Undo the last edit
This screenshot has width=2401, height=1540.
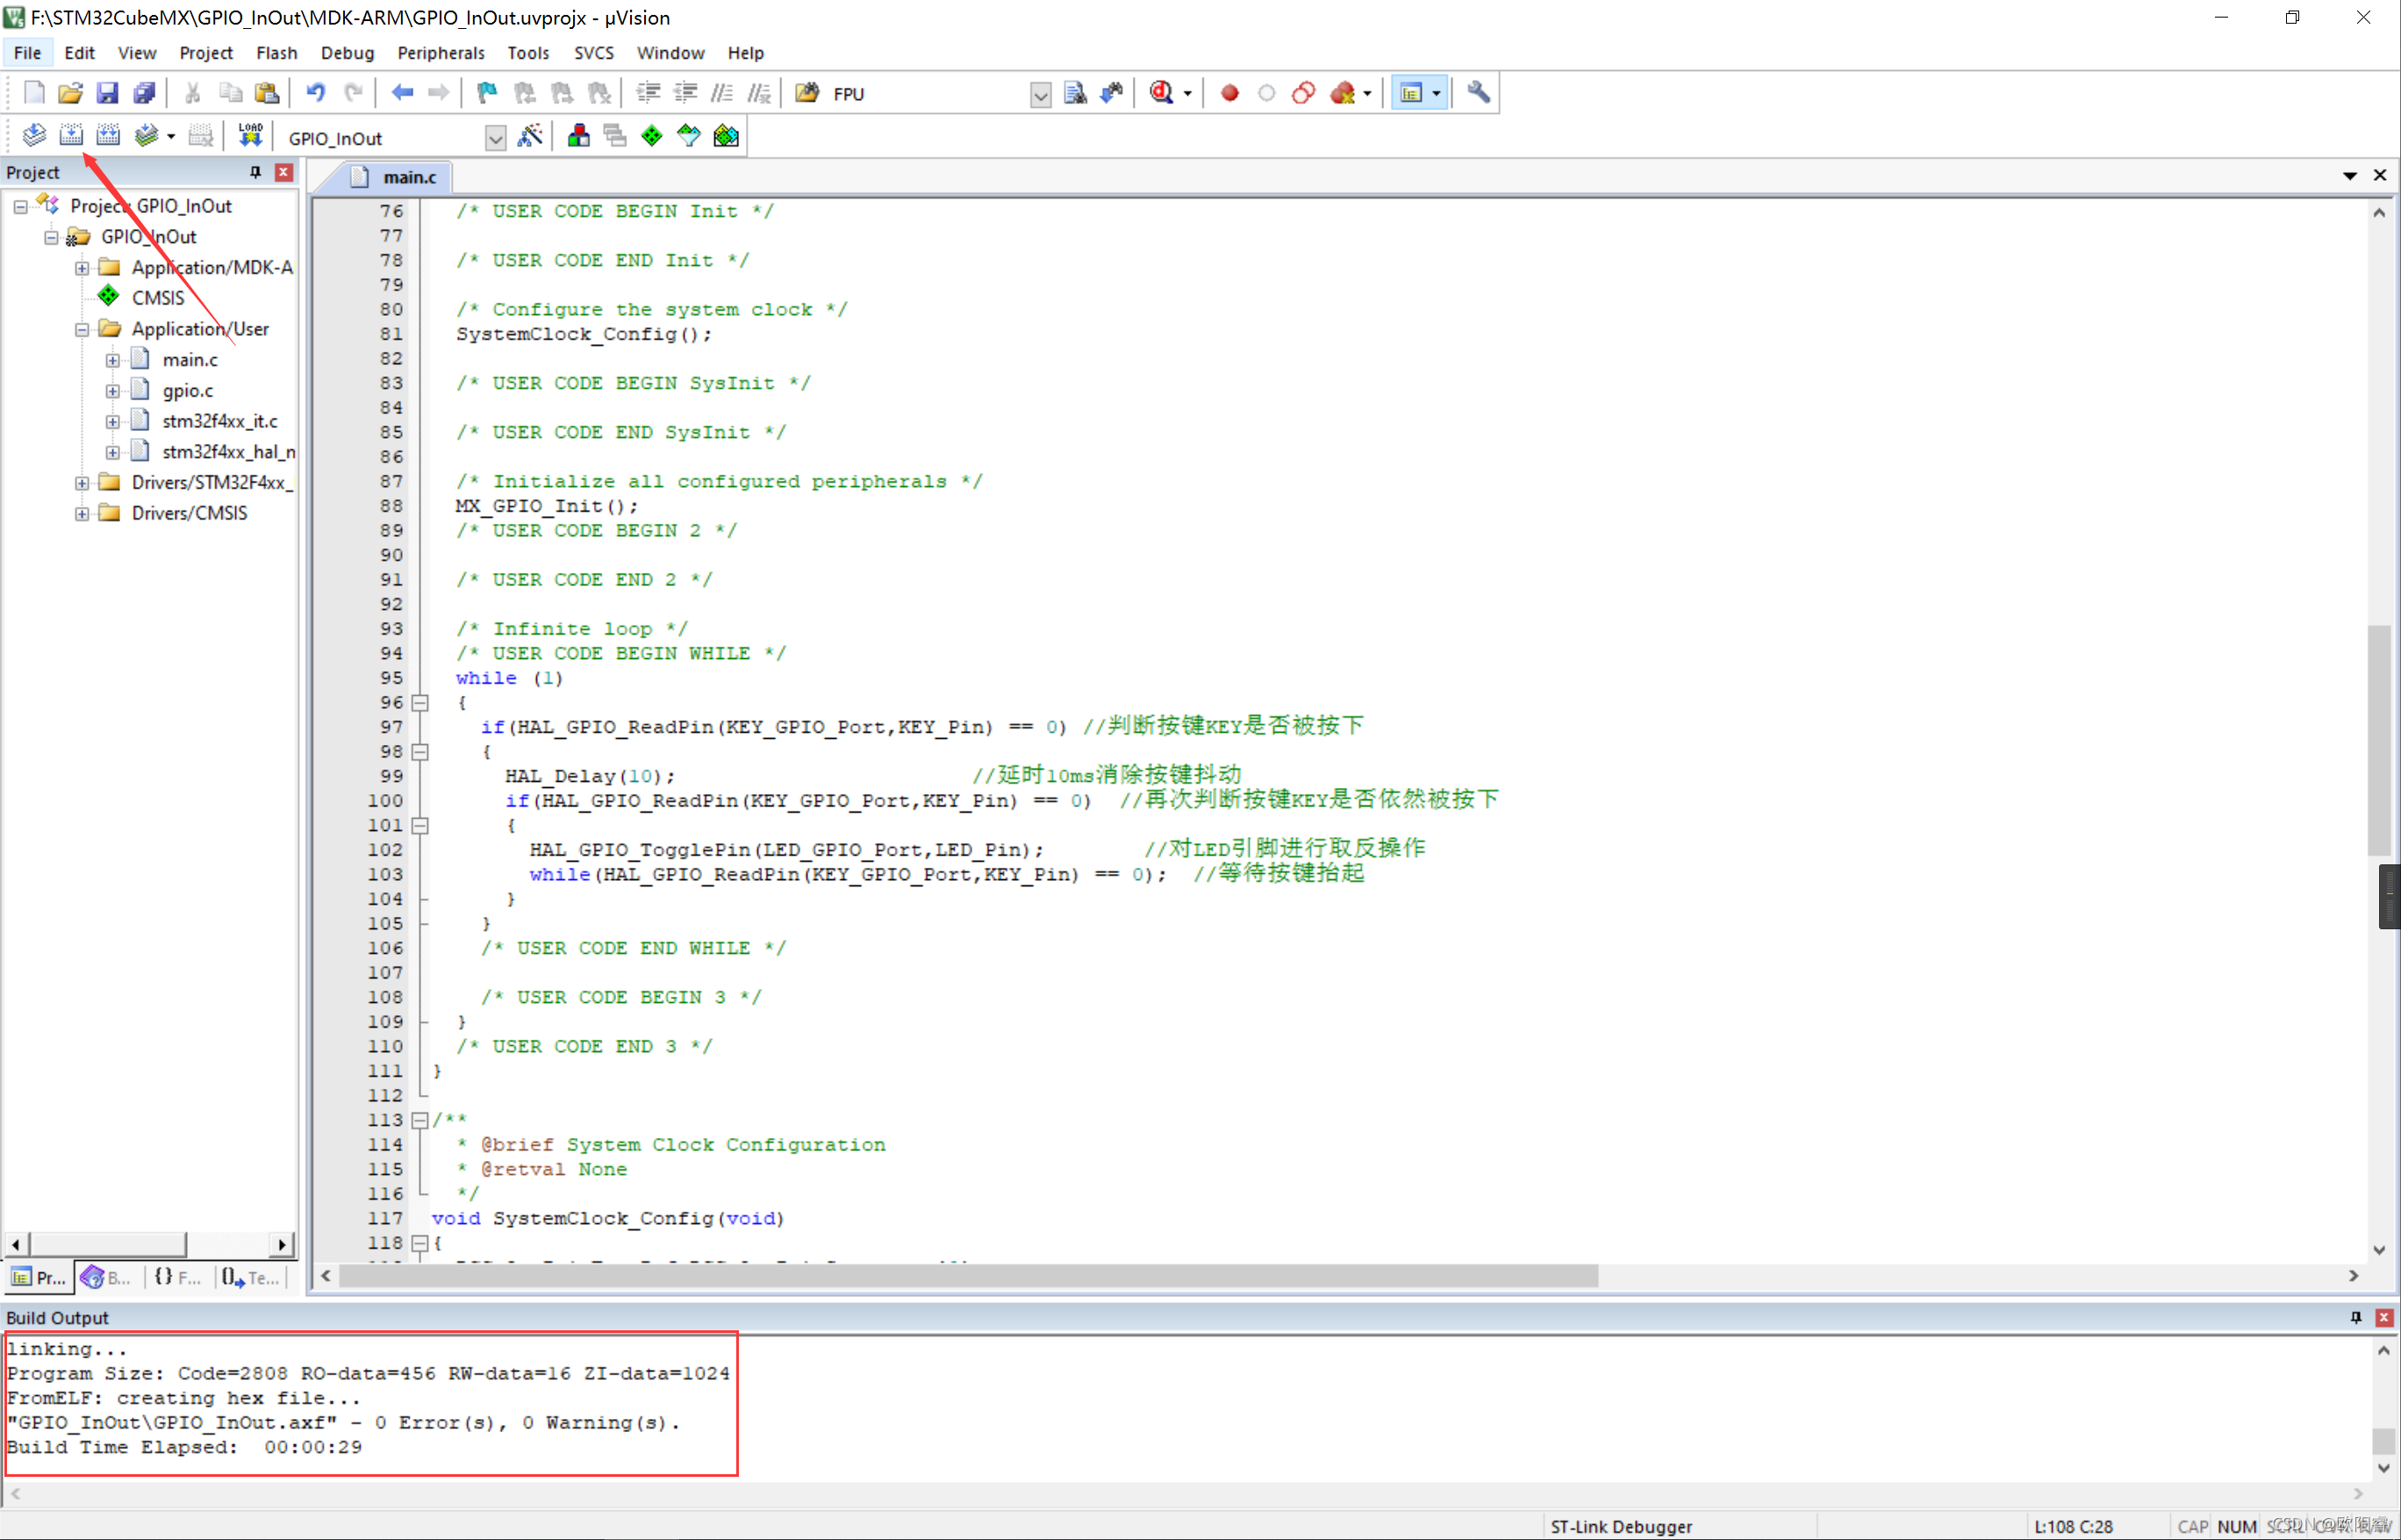316,93
